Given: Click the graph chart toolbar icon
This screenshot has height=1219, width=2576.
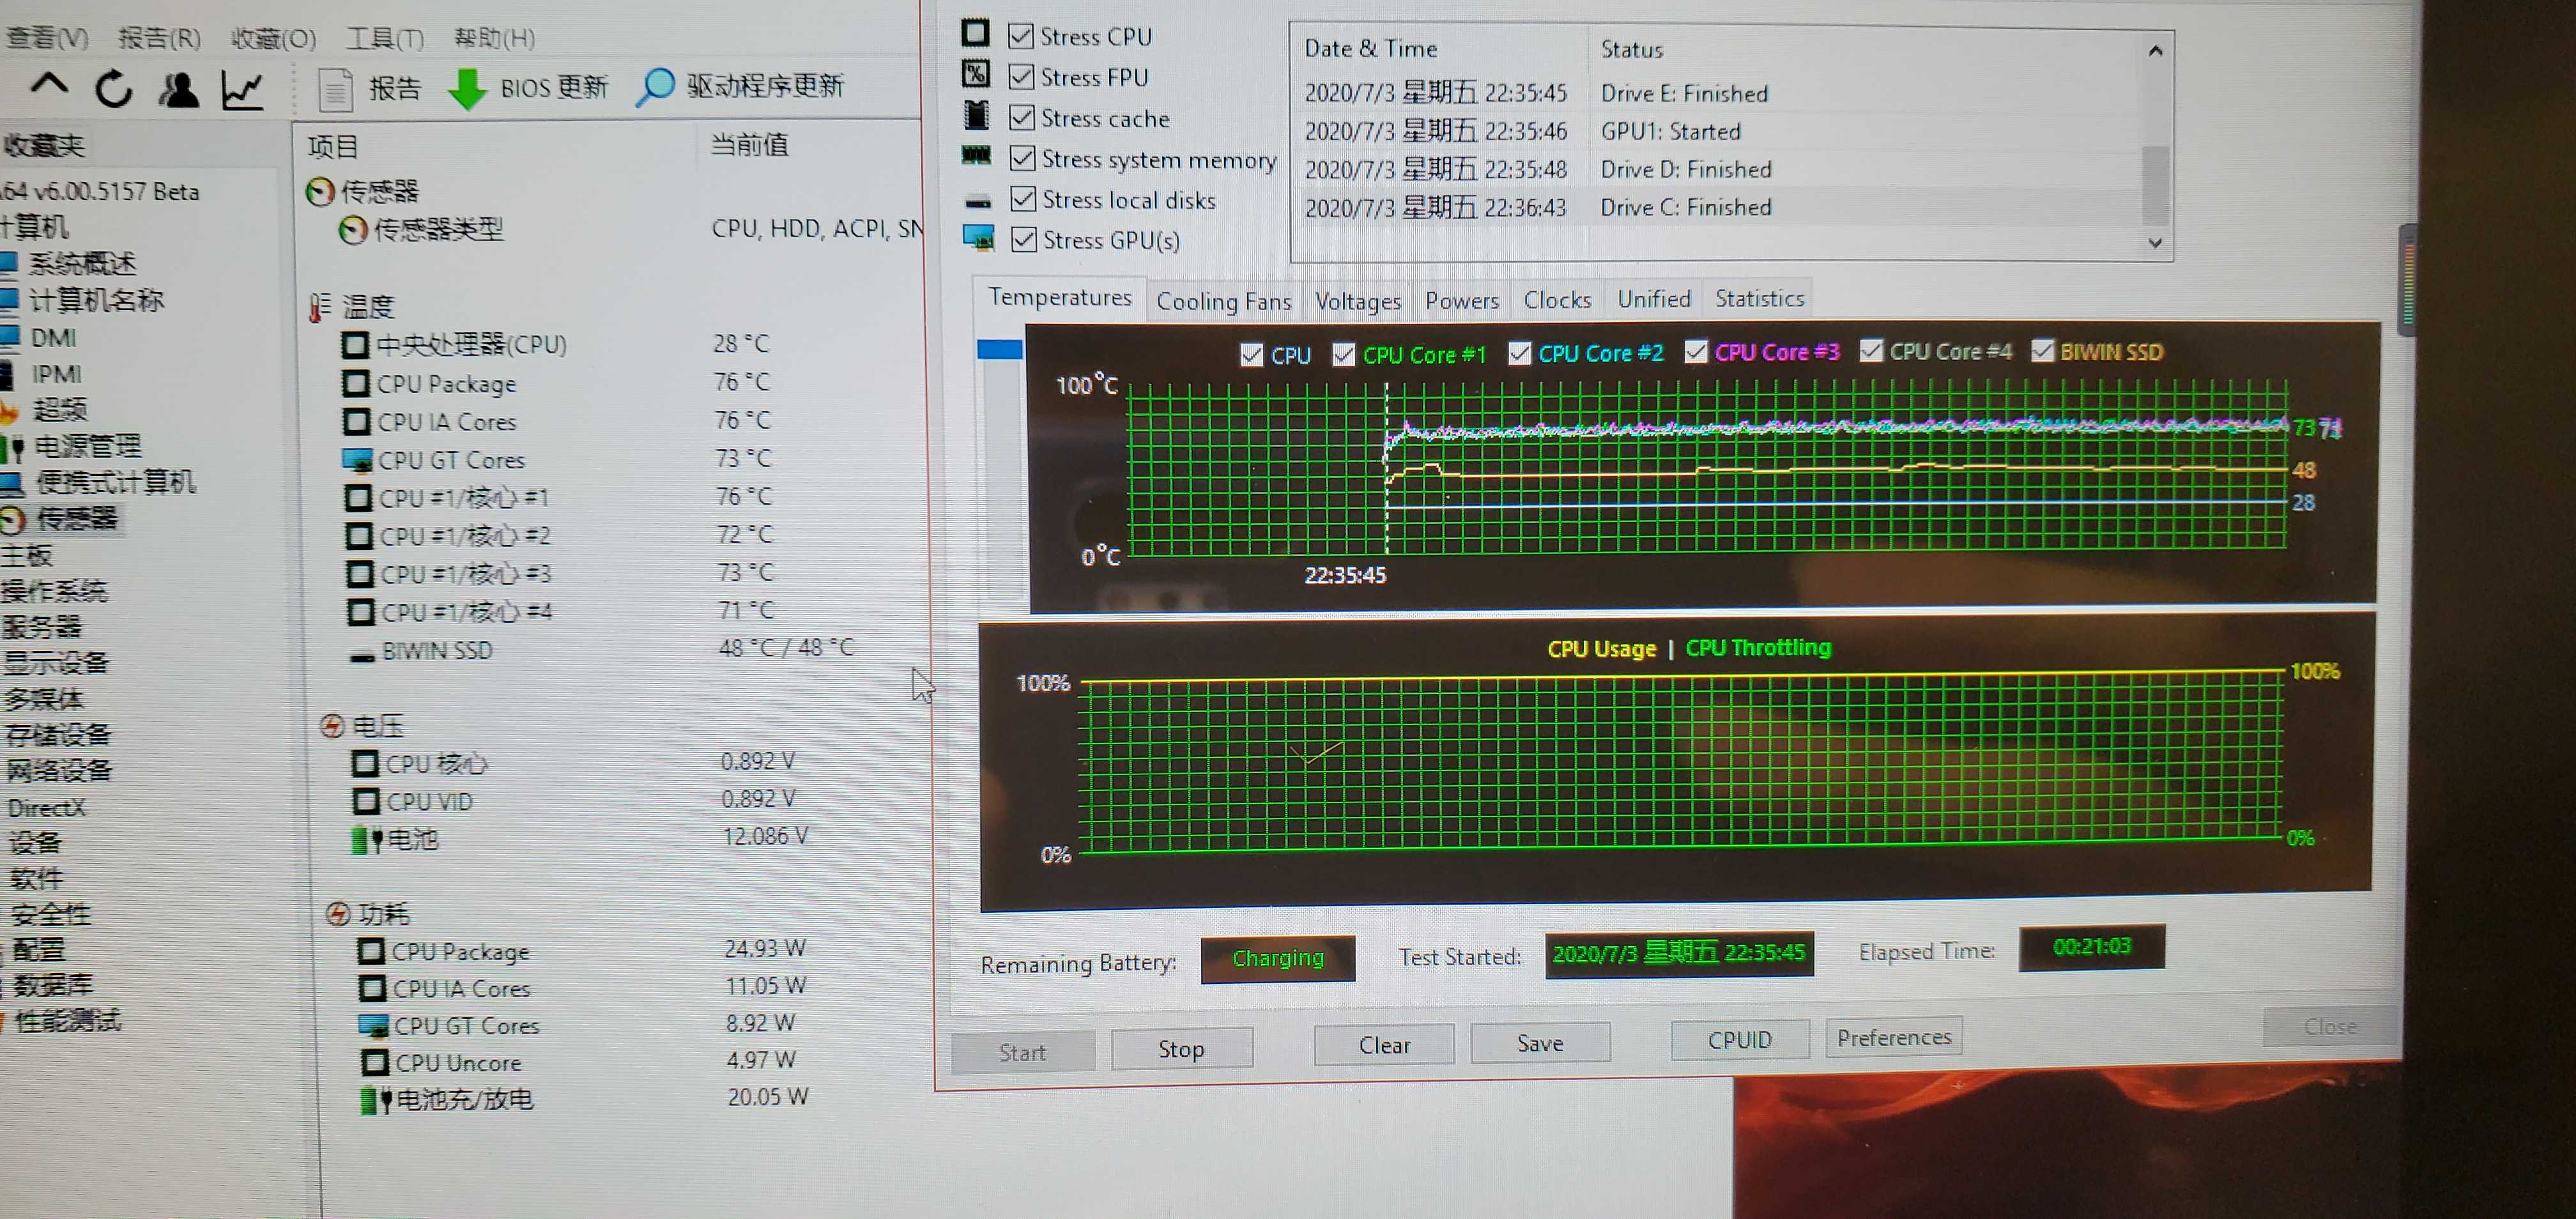Looking at the screenshot, I should 243,90.
